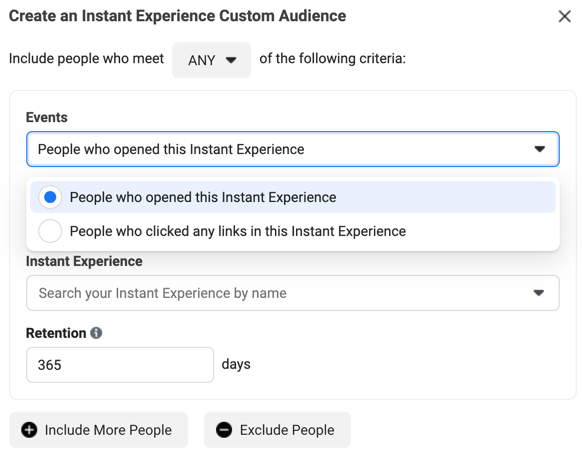Click the Exclude People button
The height and width of the screenshot is (460, 582).
pyautogui.click(x=277, y=430)
